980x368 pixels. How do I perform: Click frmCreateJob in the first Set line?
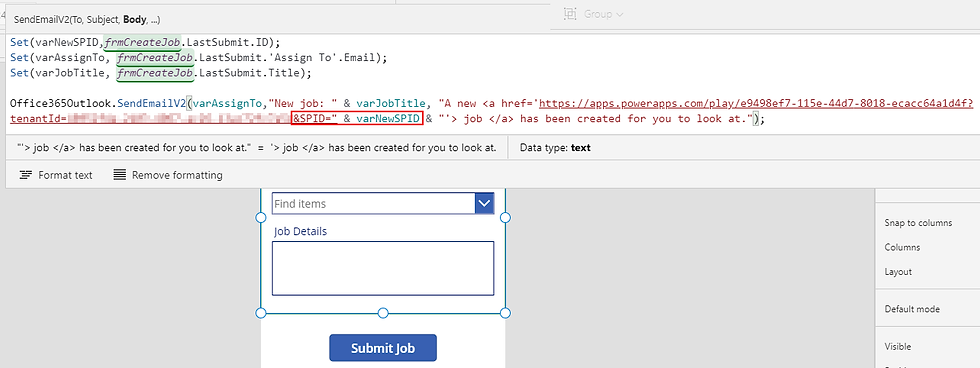[142, 42]
